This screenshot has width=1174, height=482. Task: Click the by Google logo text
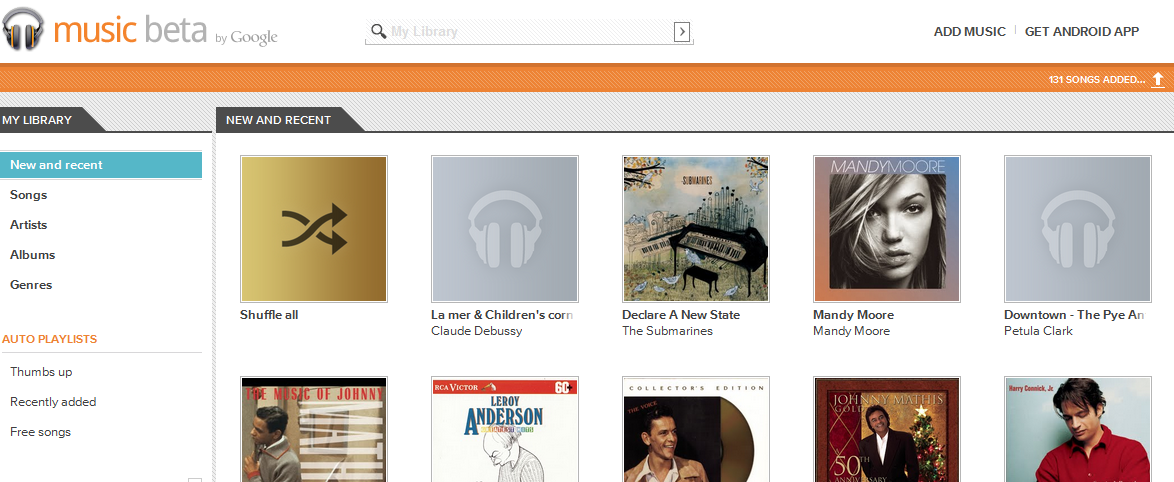[246, 37]
